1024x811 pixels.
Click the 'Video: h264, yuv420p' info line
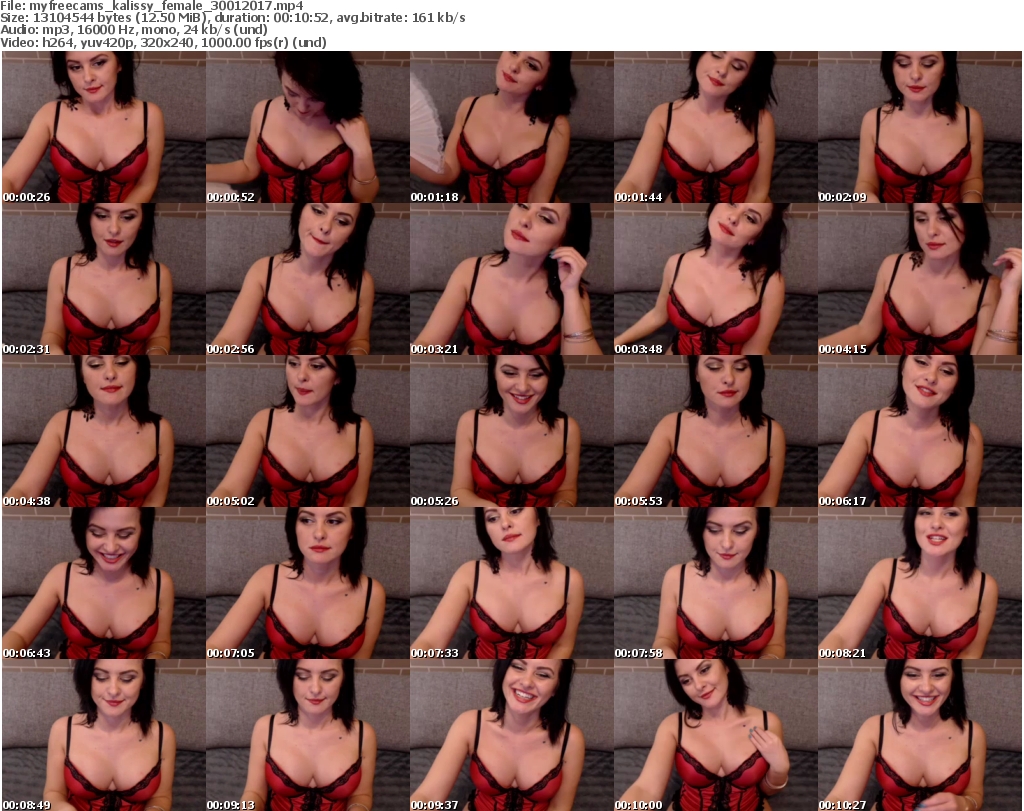(x=163, y=42)
